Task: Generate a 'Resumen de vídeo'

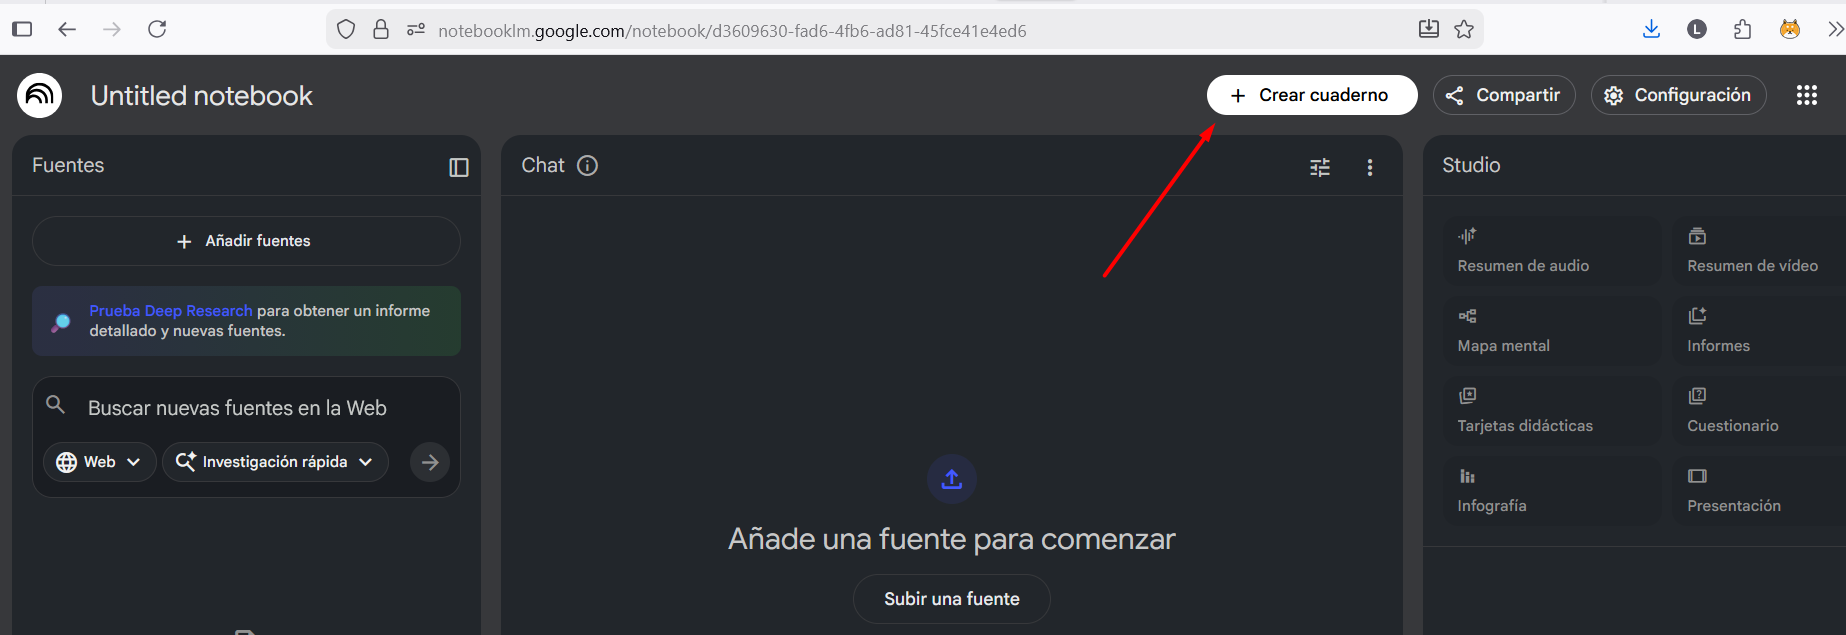Action: pos(1760,250)
